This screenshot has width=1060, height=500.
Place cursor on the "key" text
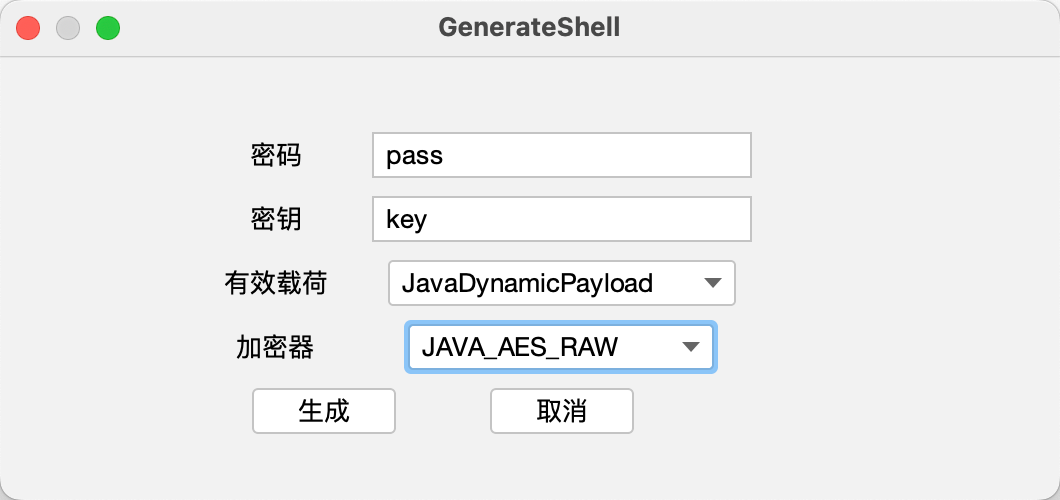tap(406, 219)
